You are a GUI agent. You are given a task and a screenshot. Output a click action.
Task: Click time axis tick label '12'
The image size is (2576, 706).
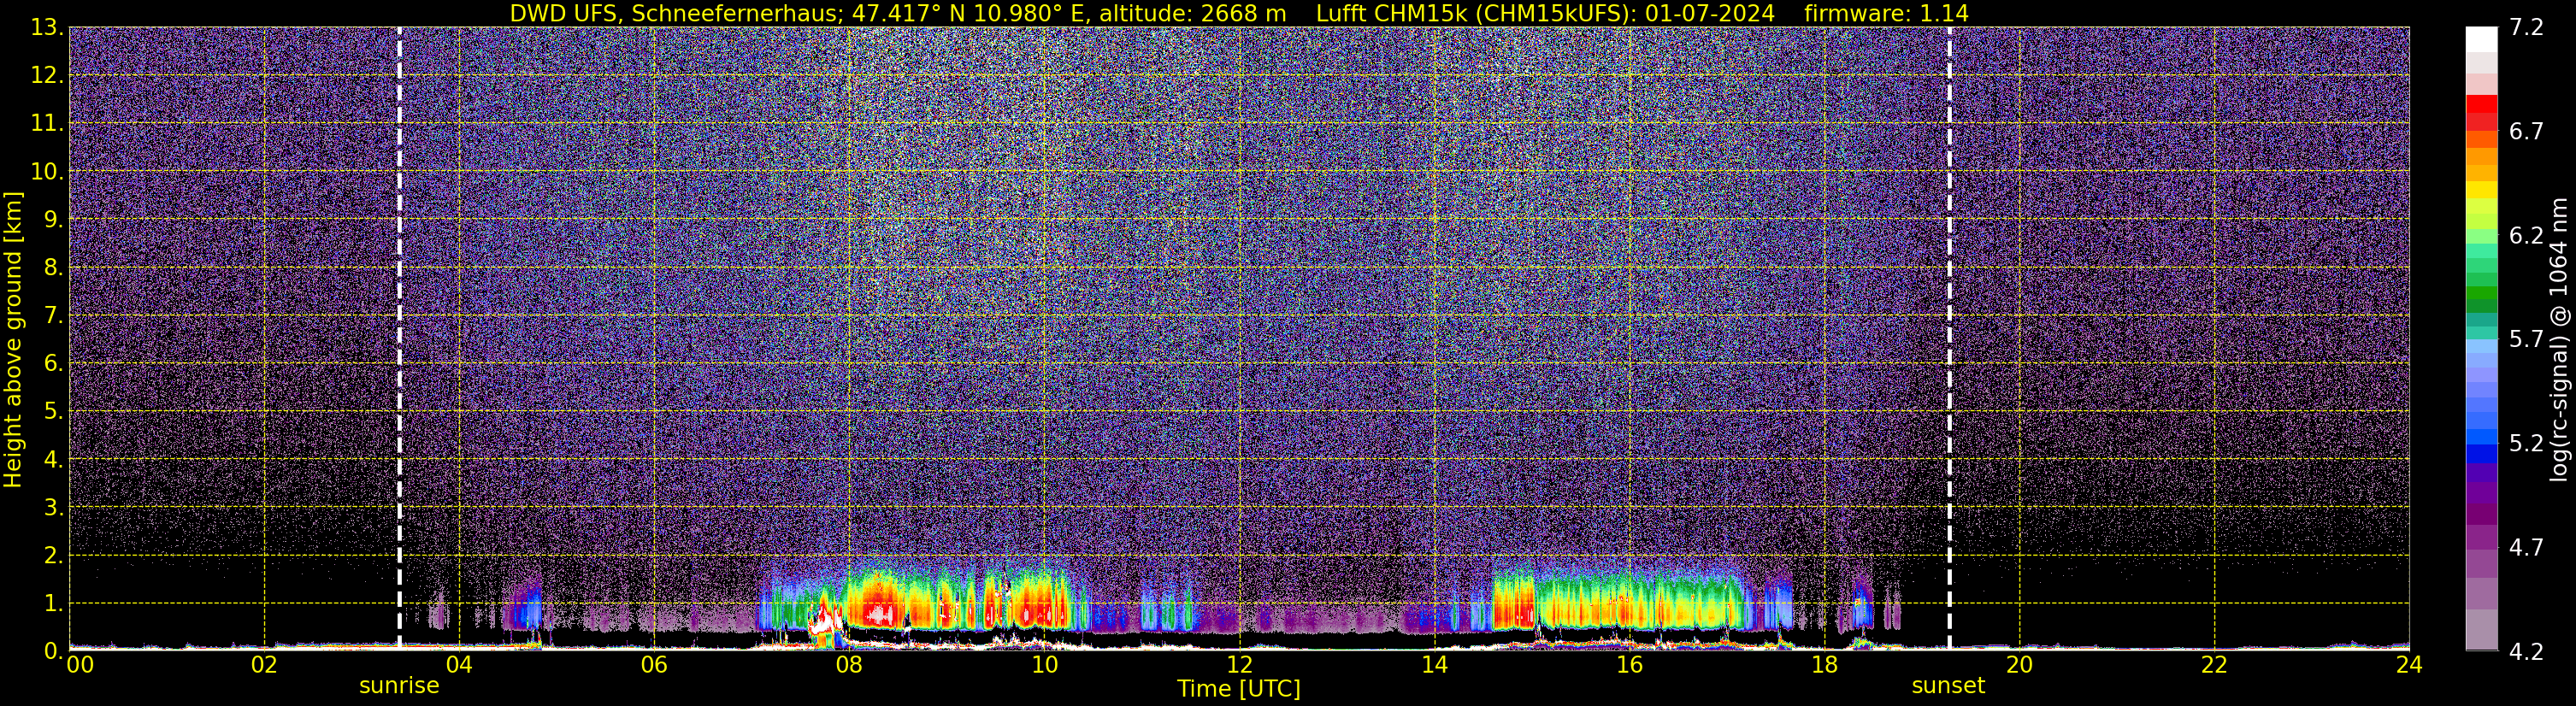click(x=1239, y=665)
